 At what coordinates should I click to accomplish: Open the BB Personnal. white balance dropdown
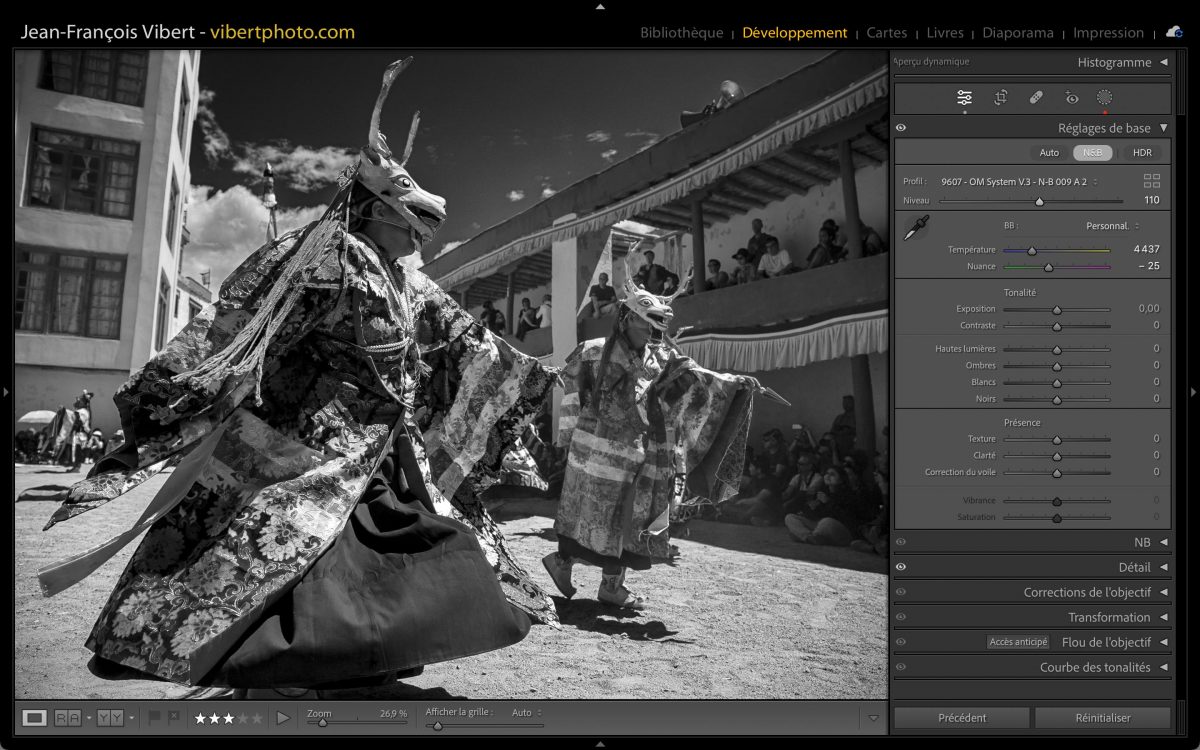pyautogui.click(x=1112, y=226)
